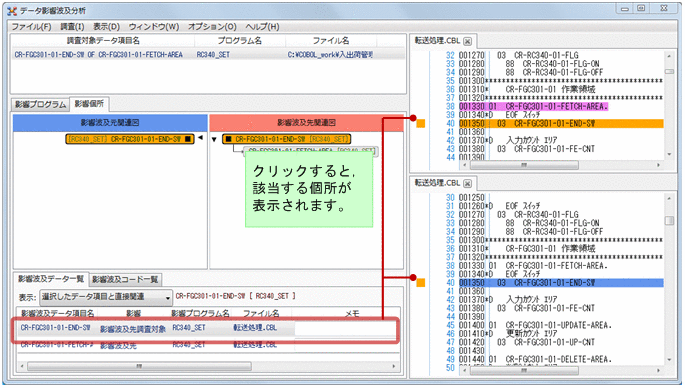This screenshot has height=388, width=685.
Task: Click the 影響波及先関連図 blue header
Action: point(110,123)
